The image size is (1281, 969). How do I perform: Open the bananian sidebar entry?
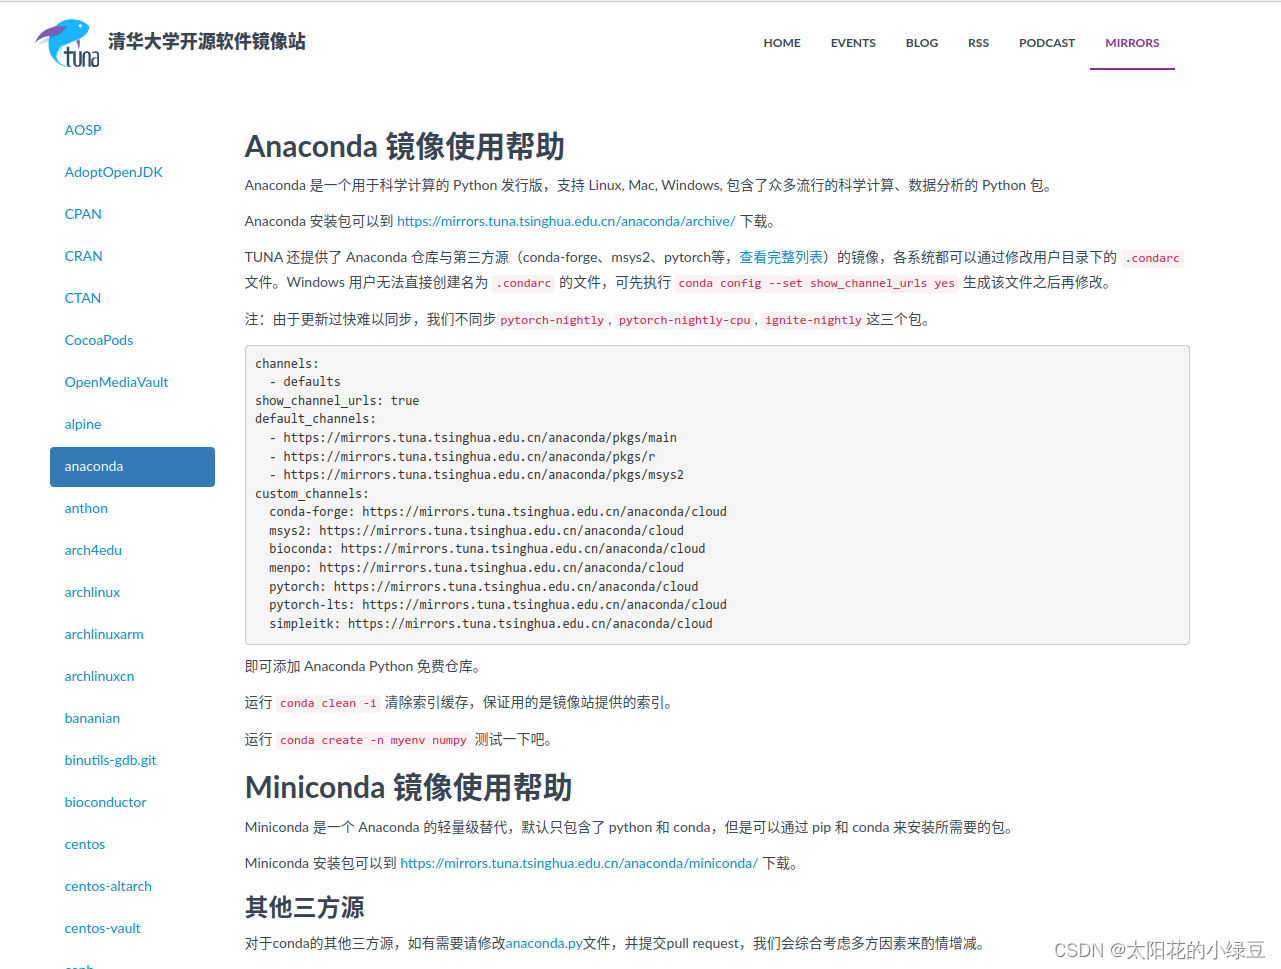[x=92, y=718]
